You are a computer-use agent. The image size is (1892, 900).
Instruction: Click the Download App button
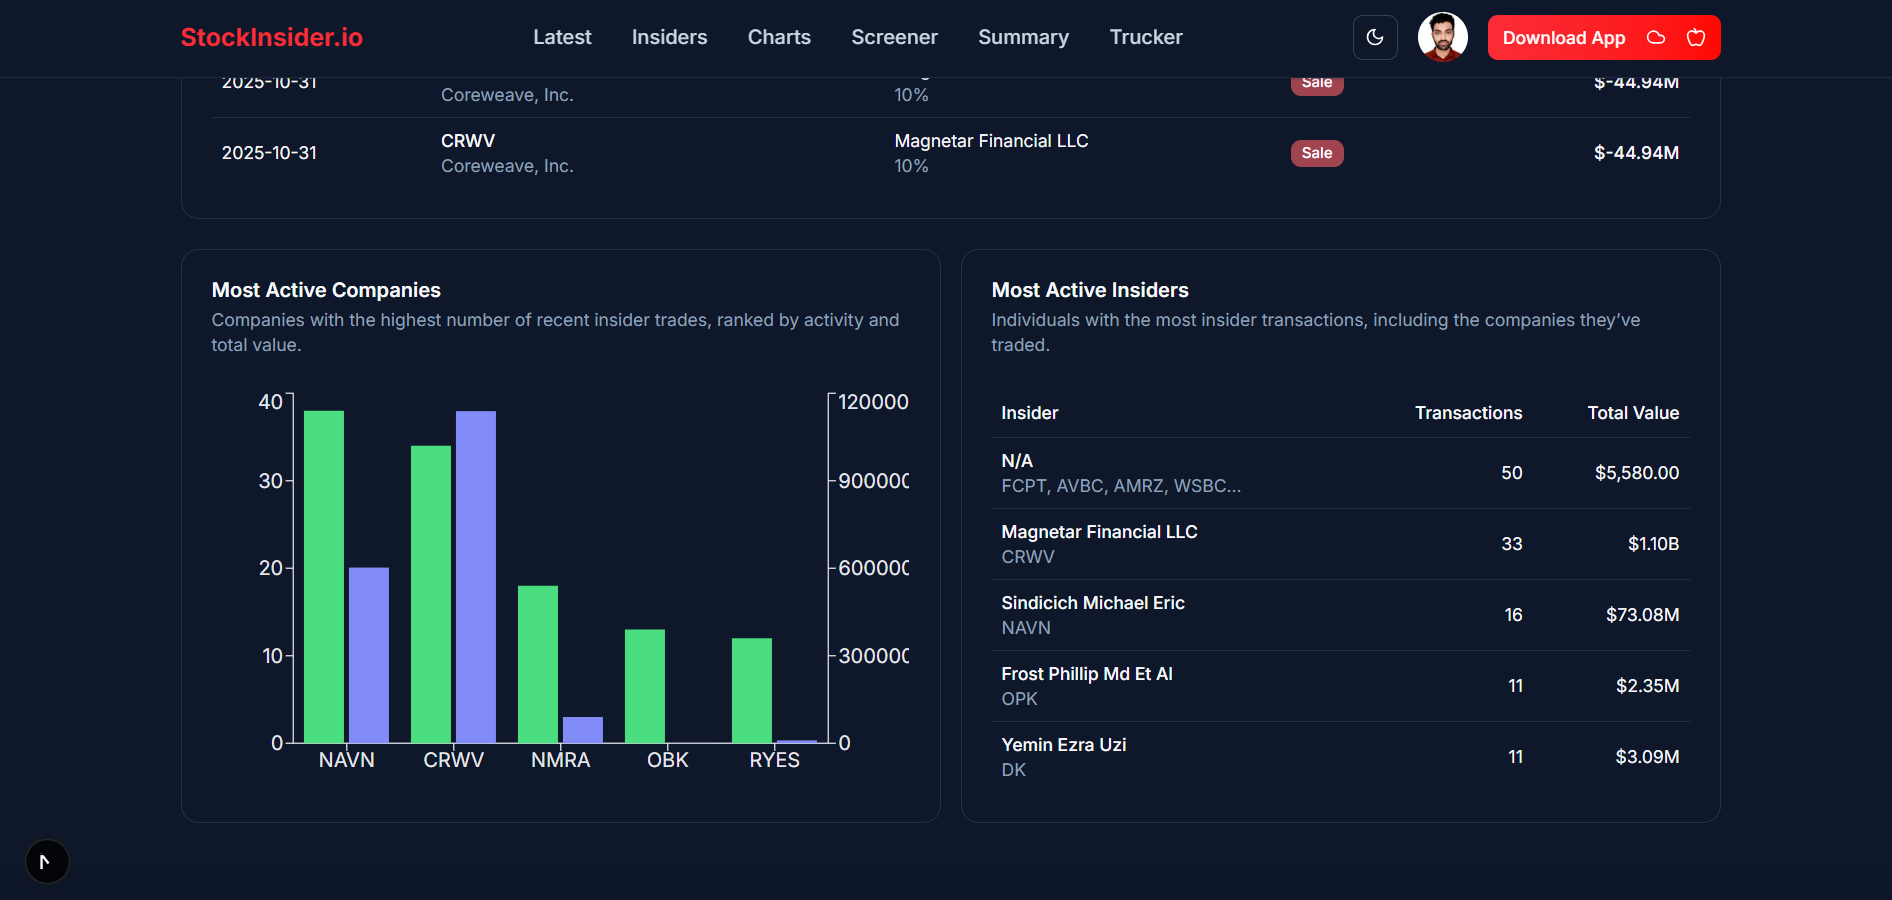1604,38
